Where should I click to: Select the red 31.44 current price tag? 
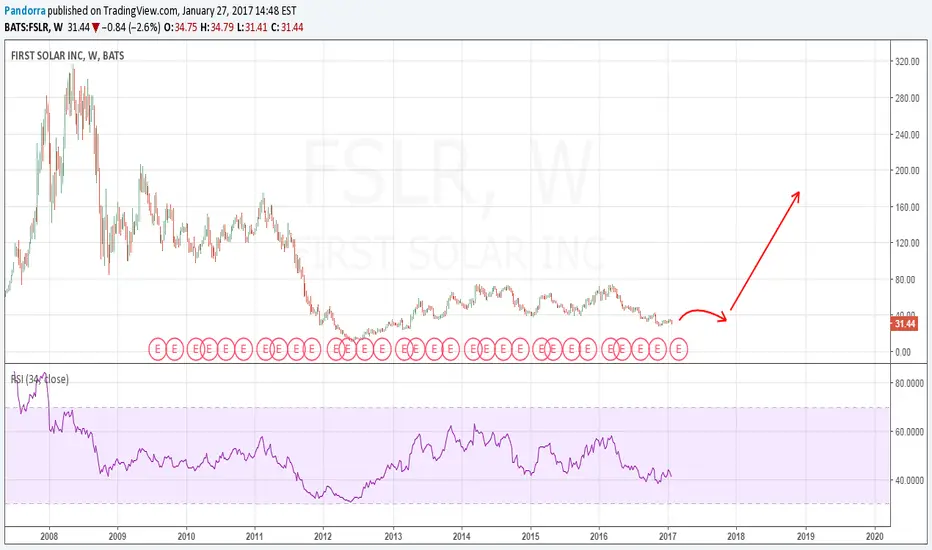click(x=903, y=324)
